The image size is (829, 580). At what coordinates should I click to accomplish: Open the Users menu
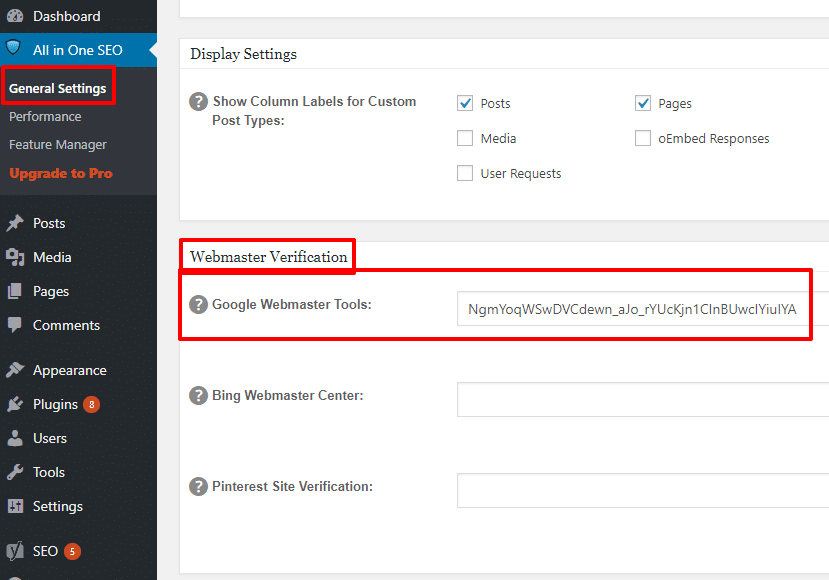[49, 438]
